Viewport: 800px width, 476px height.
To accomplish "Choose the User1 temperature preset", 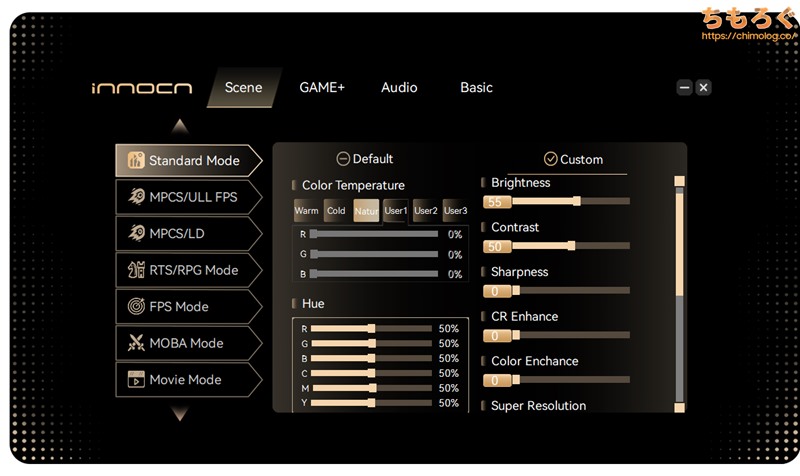I will point(396,211).
